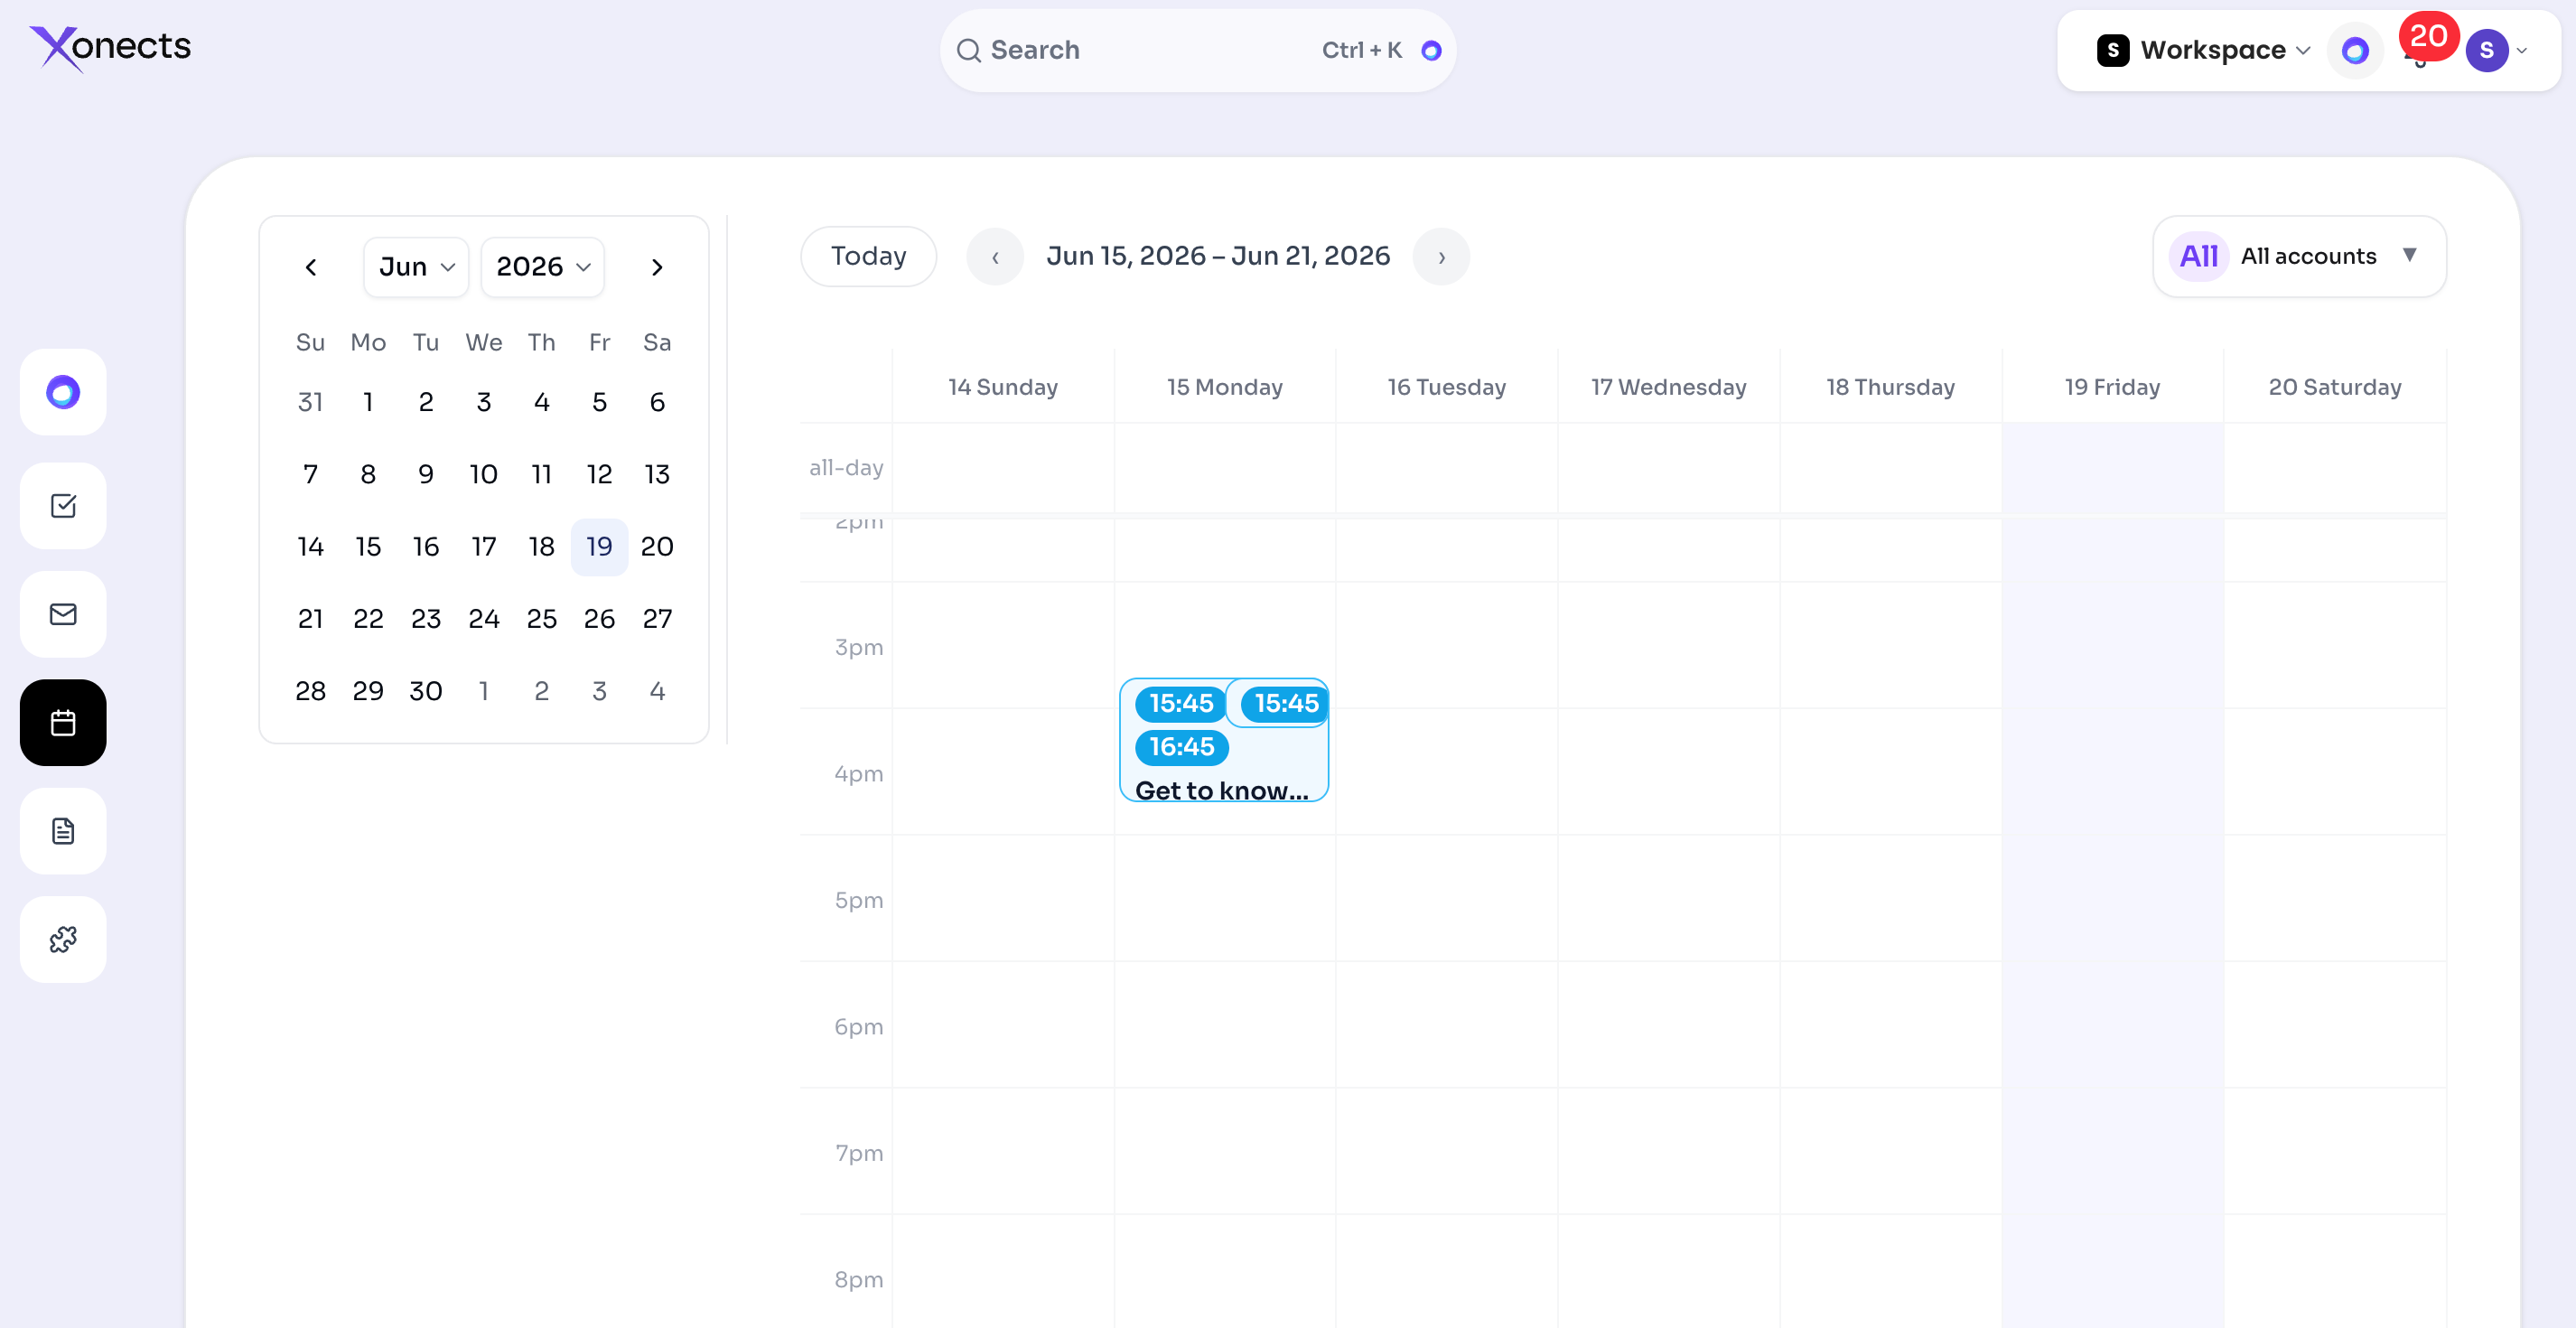Open the Integrations puzzle sidebar icon

point(63,939)
